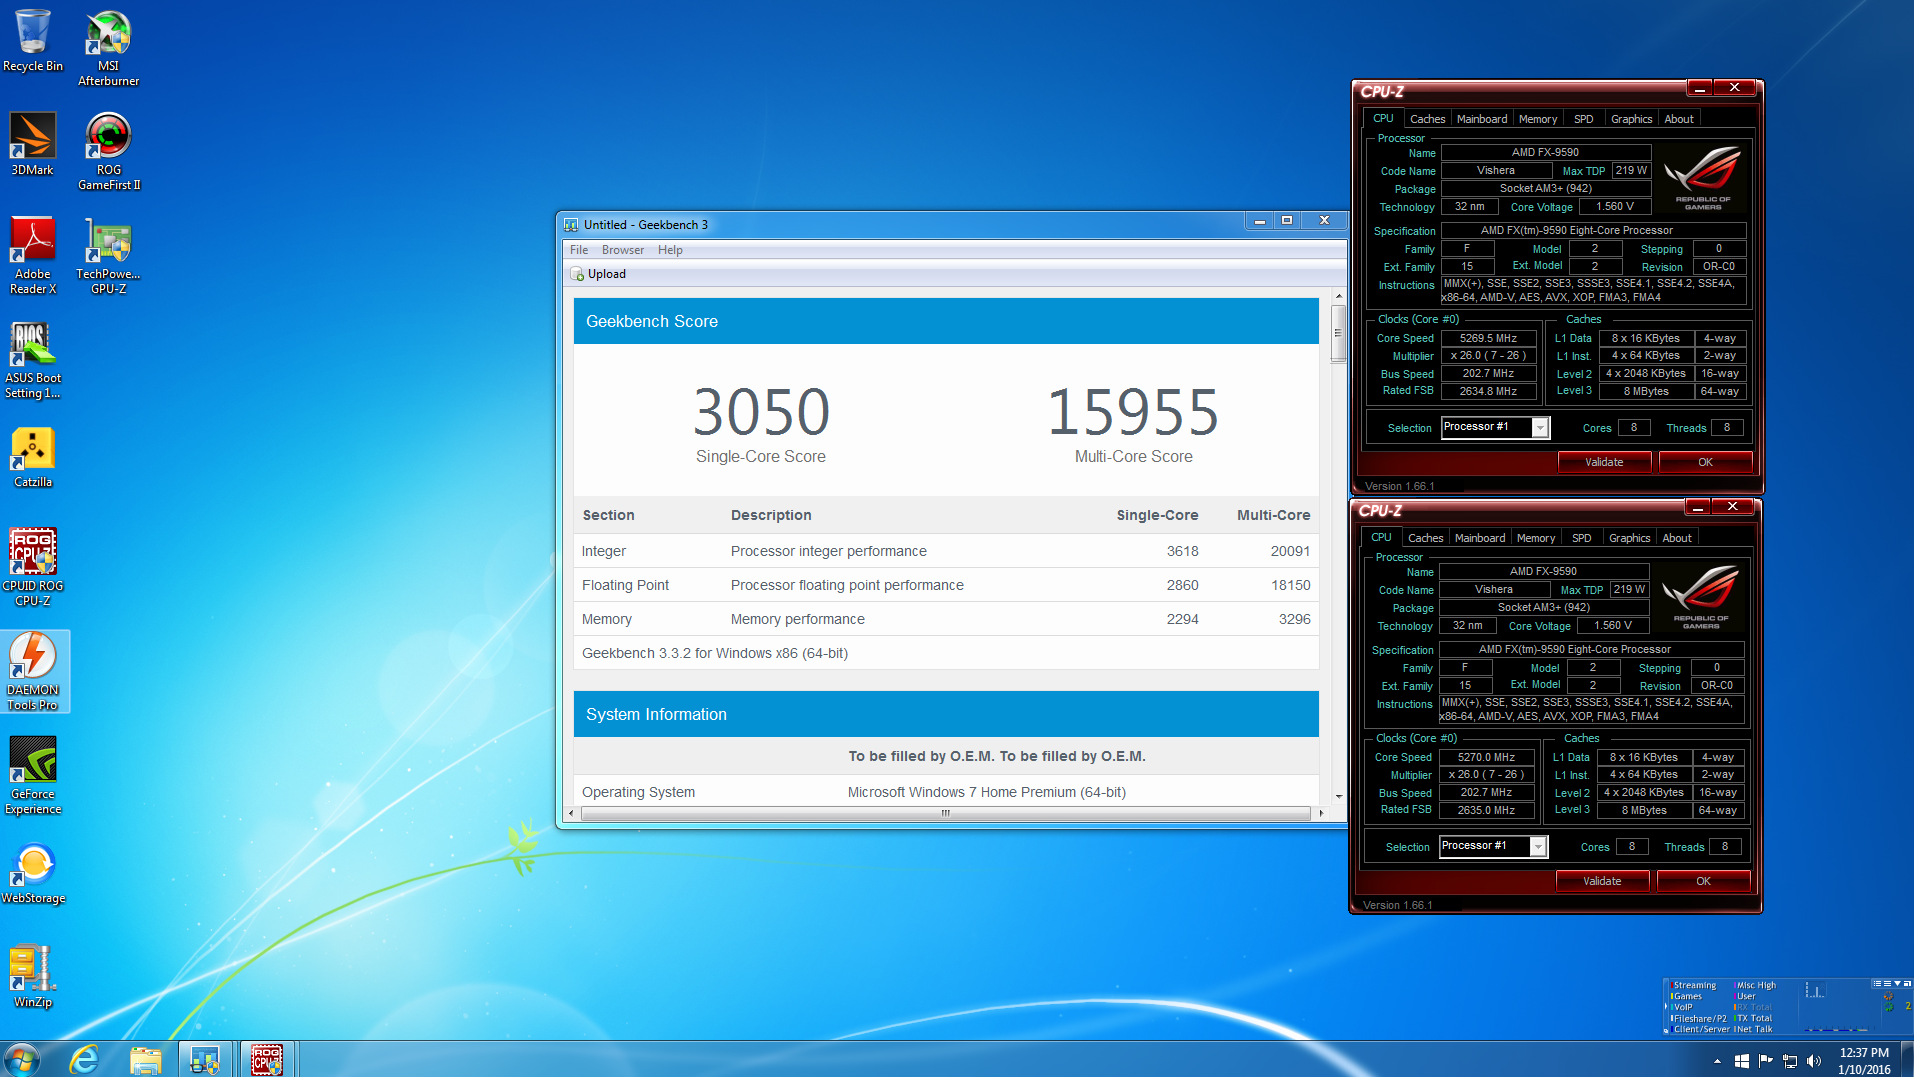Switch to Memory tab in lower CPU-Z
Viewport: 1914px width, 1077px height.
click(x=1536, y=538)
